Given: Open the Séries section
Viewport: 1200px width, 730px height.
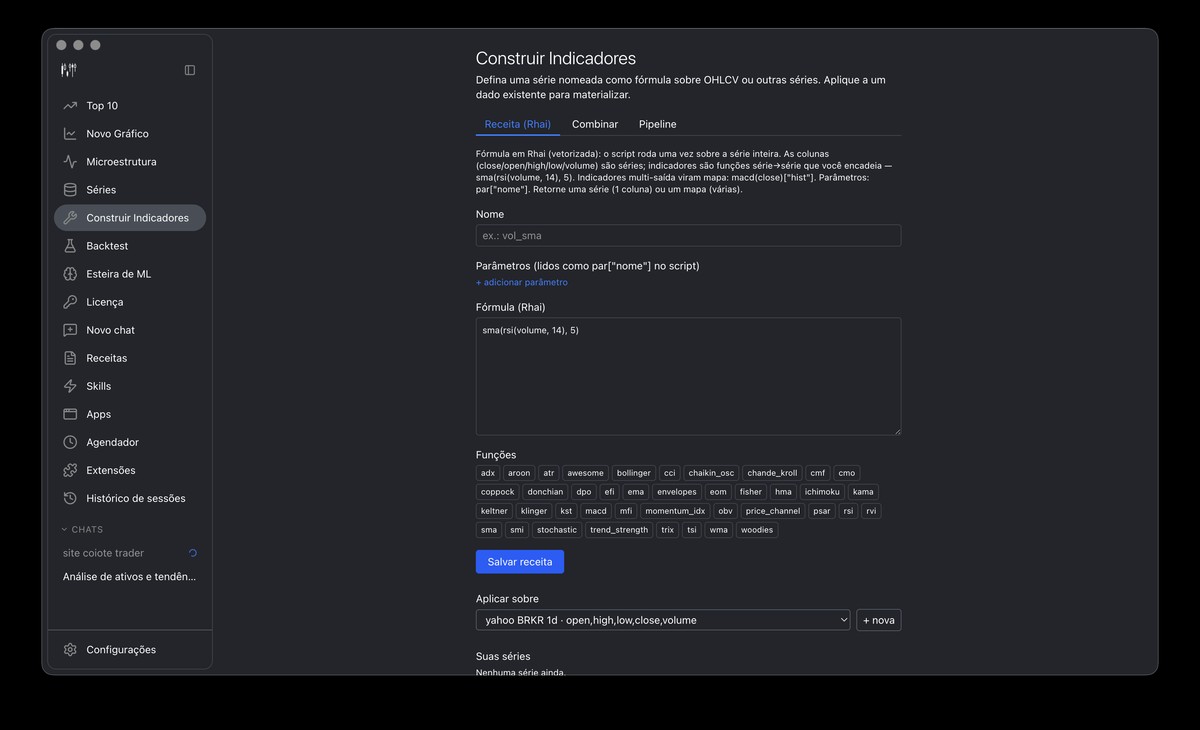Looking at the screenshot, I should coord(130,190).
